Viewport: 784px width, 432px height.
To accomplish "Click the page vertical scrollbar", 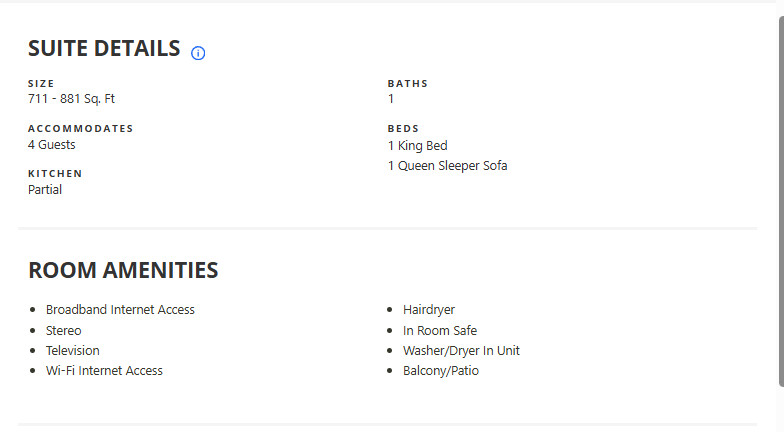I will coord(781,201).
